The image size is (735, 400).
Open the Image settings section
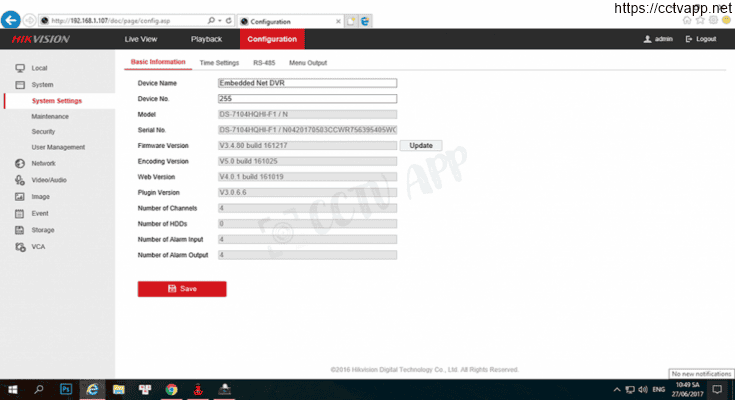point(40,196)
